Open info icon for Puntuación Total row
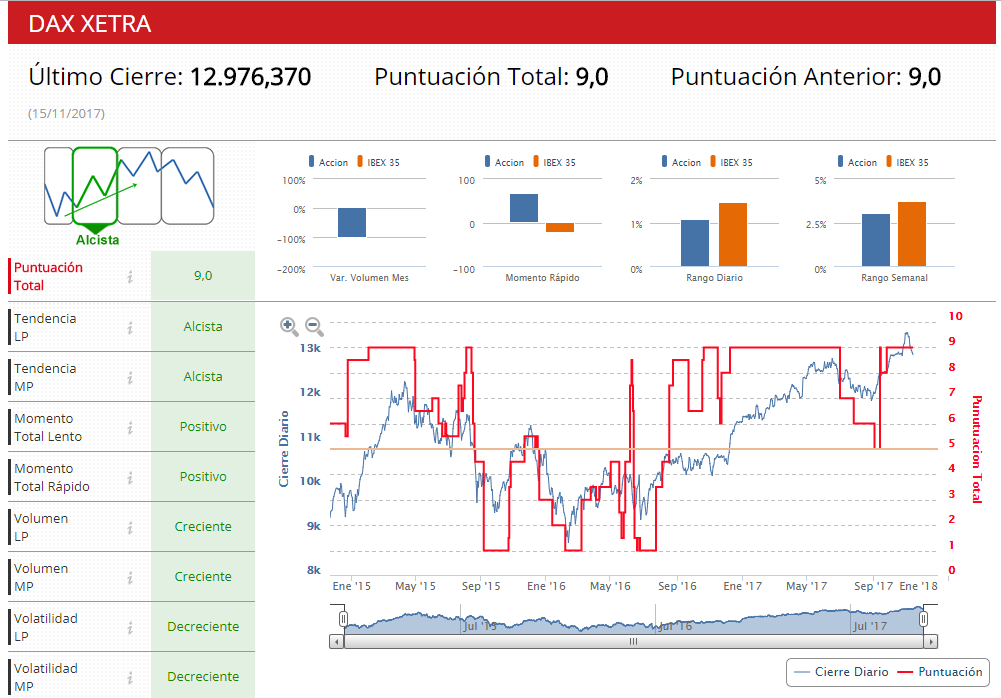The height and width of the screenshot is (698, 1001). coord(130,277)
